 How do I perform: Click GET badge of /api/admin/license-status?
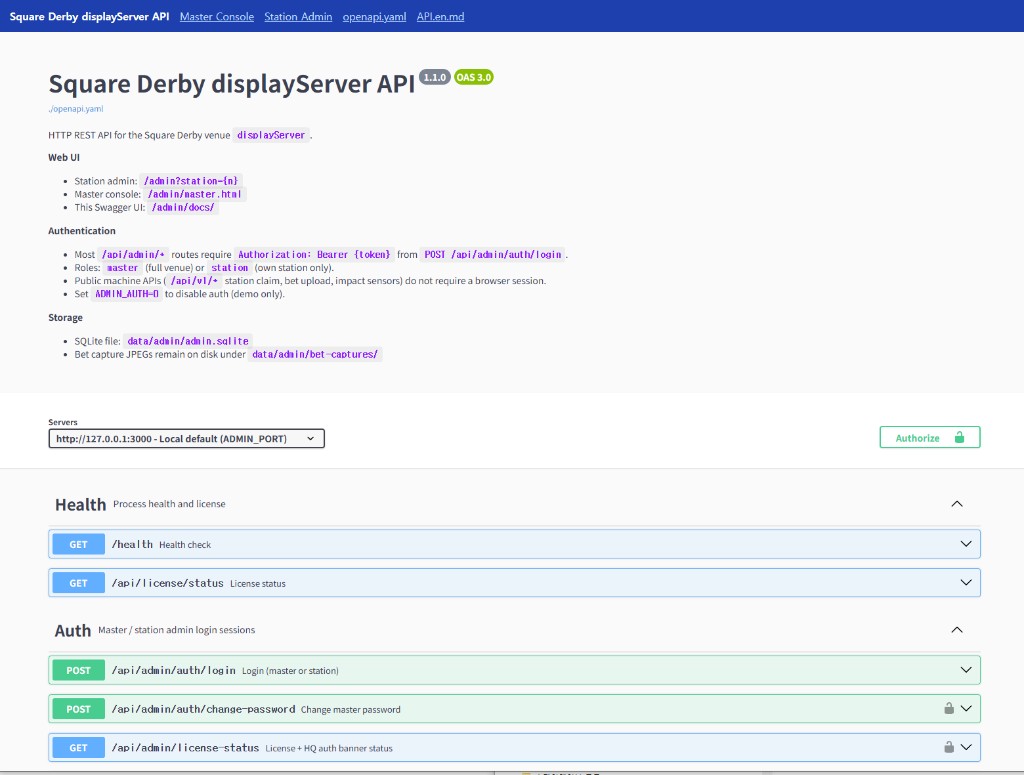pyautogui.click(x=78, y=748)
